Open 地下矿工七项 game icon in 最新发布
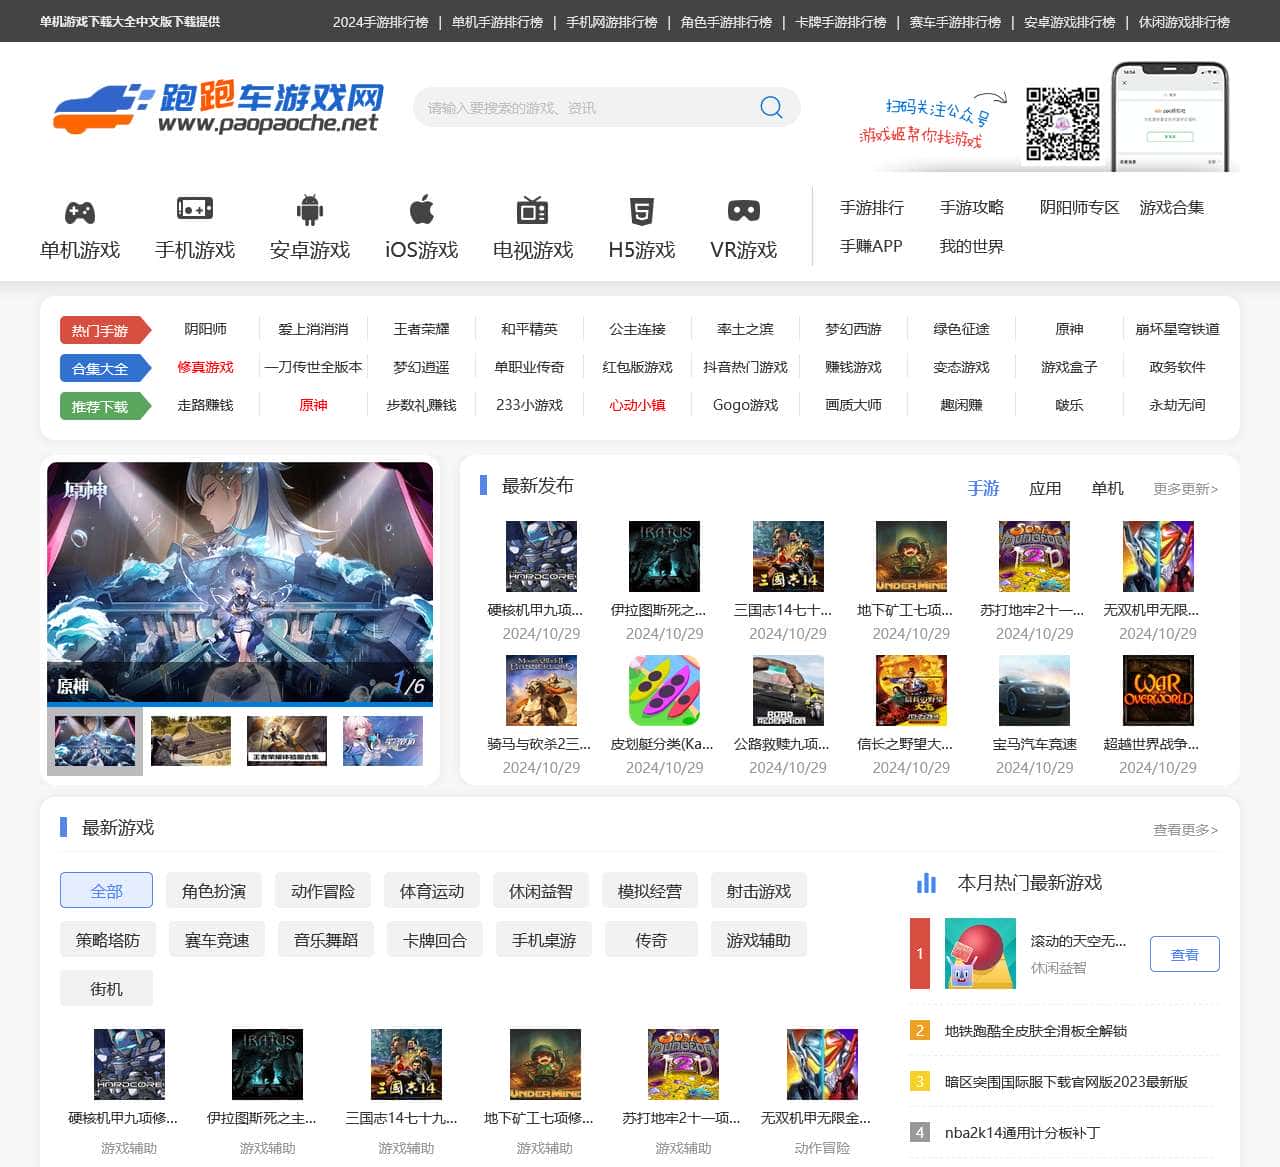Screen dimensions: 1280x1167 pos(911,556)
